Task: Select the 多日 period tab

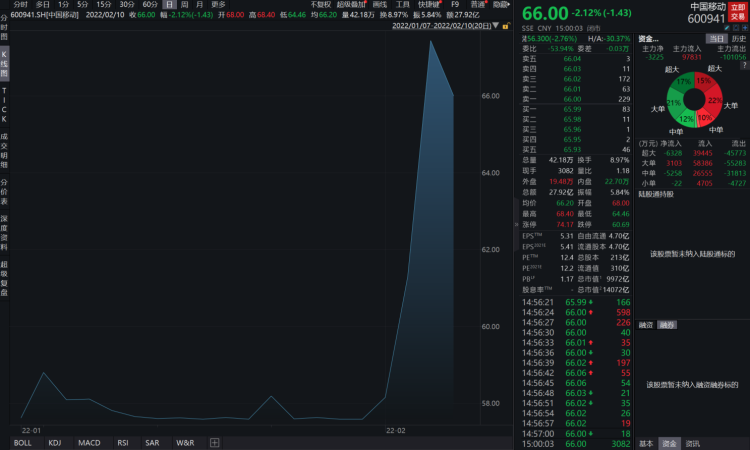Action: 42,4
